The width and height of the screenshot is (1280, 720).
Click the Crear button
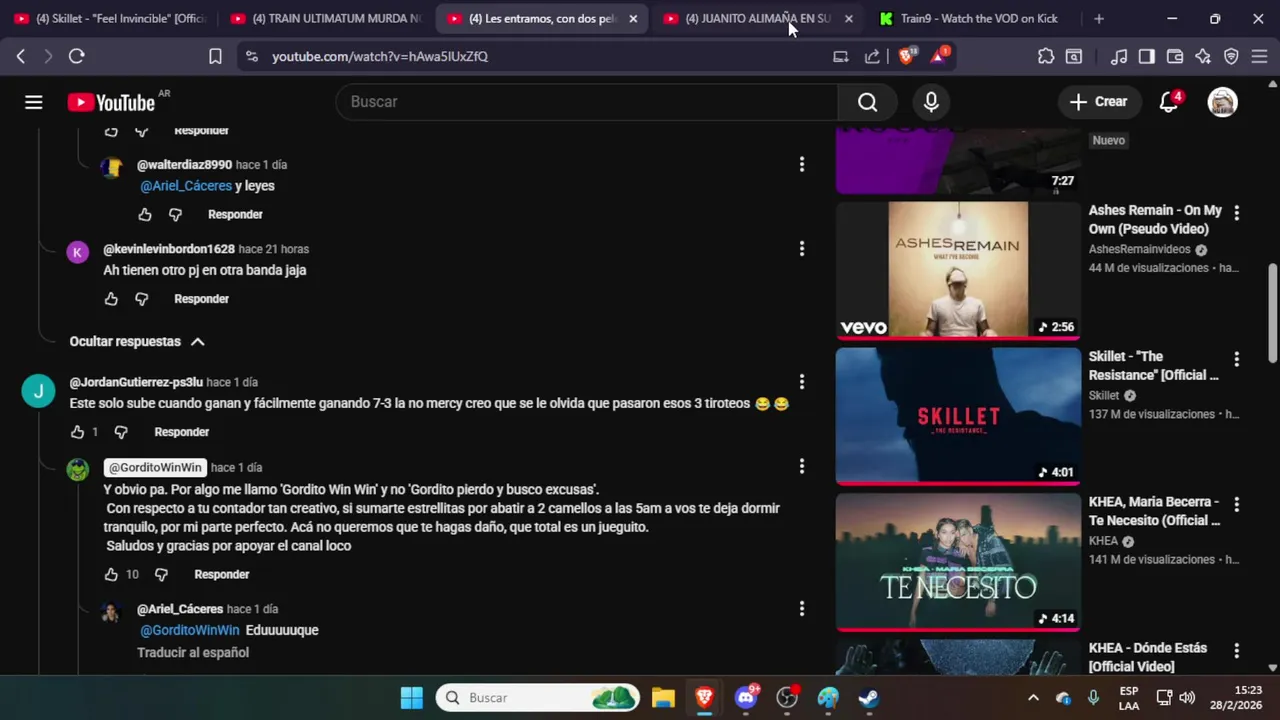[x=1098, y=102]
